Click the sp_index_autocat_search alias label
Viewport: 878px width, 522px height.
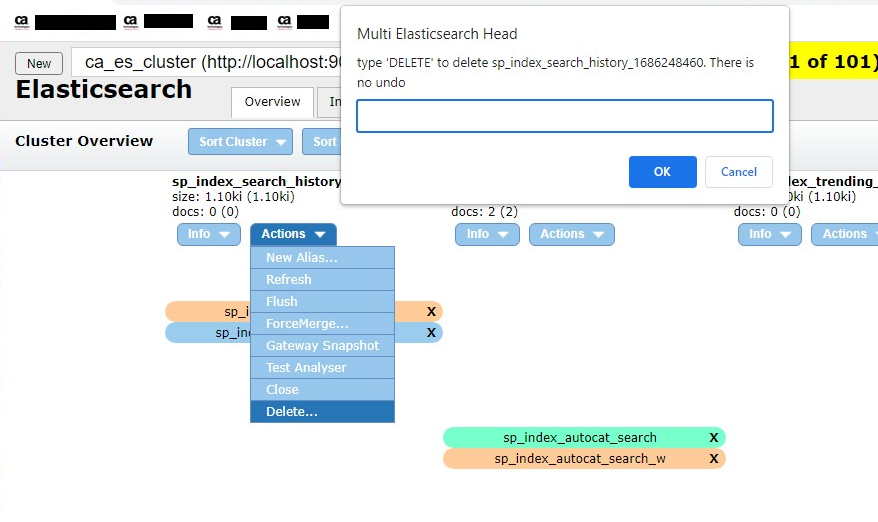(580, 437)
